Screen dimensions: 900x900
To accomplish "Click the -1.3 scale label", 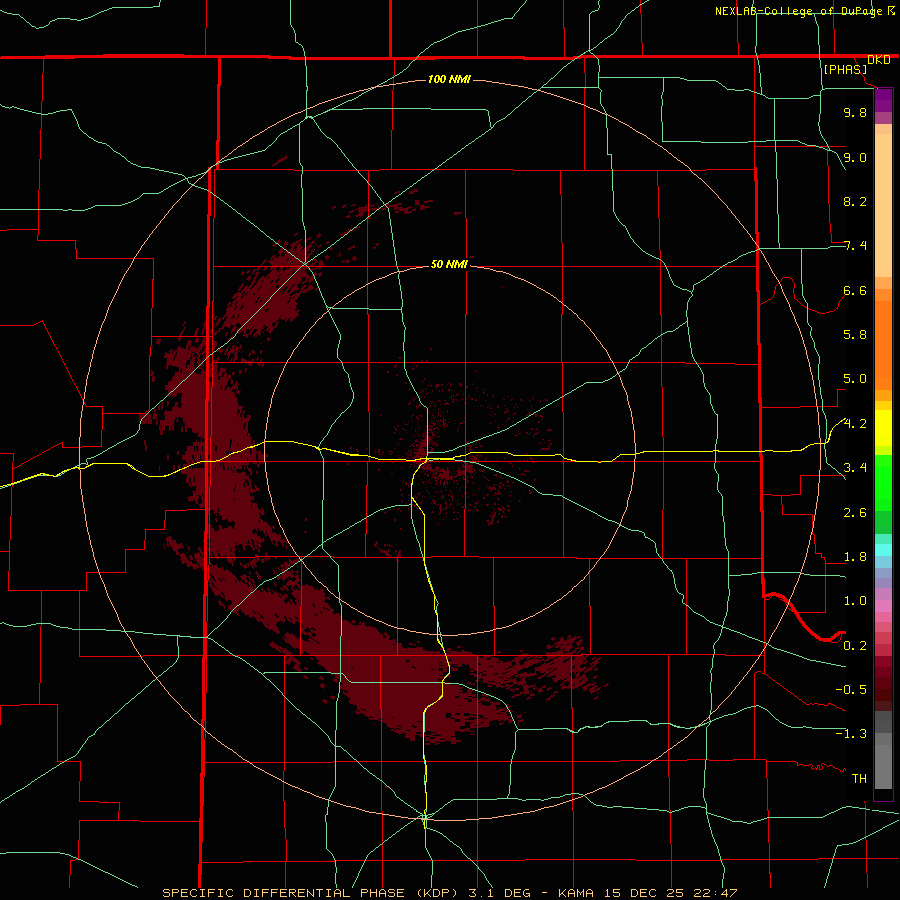I will tap(851, 734).
